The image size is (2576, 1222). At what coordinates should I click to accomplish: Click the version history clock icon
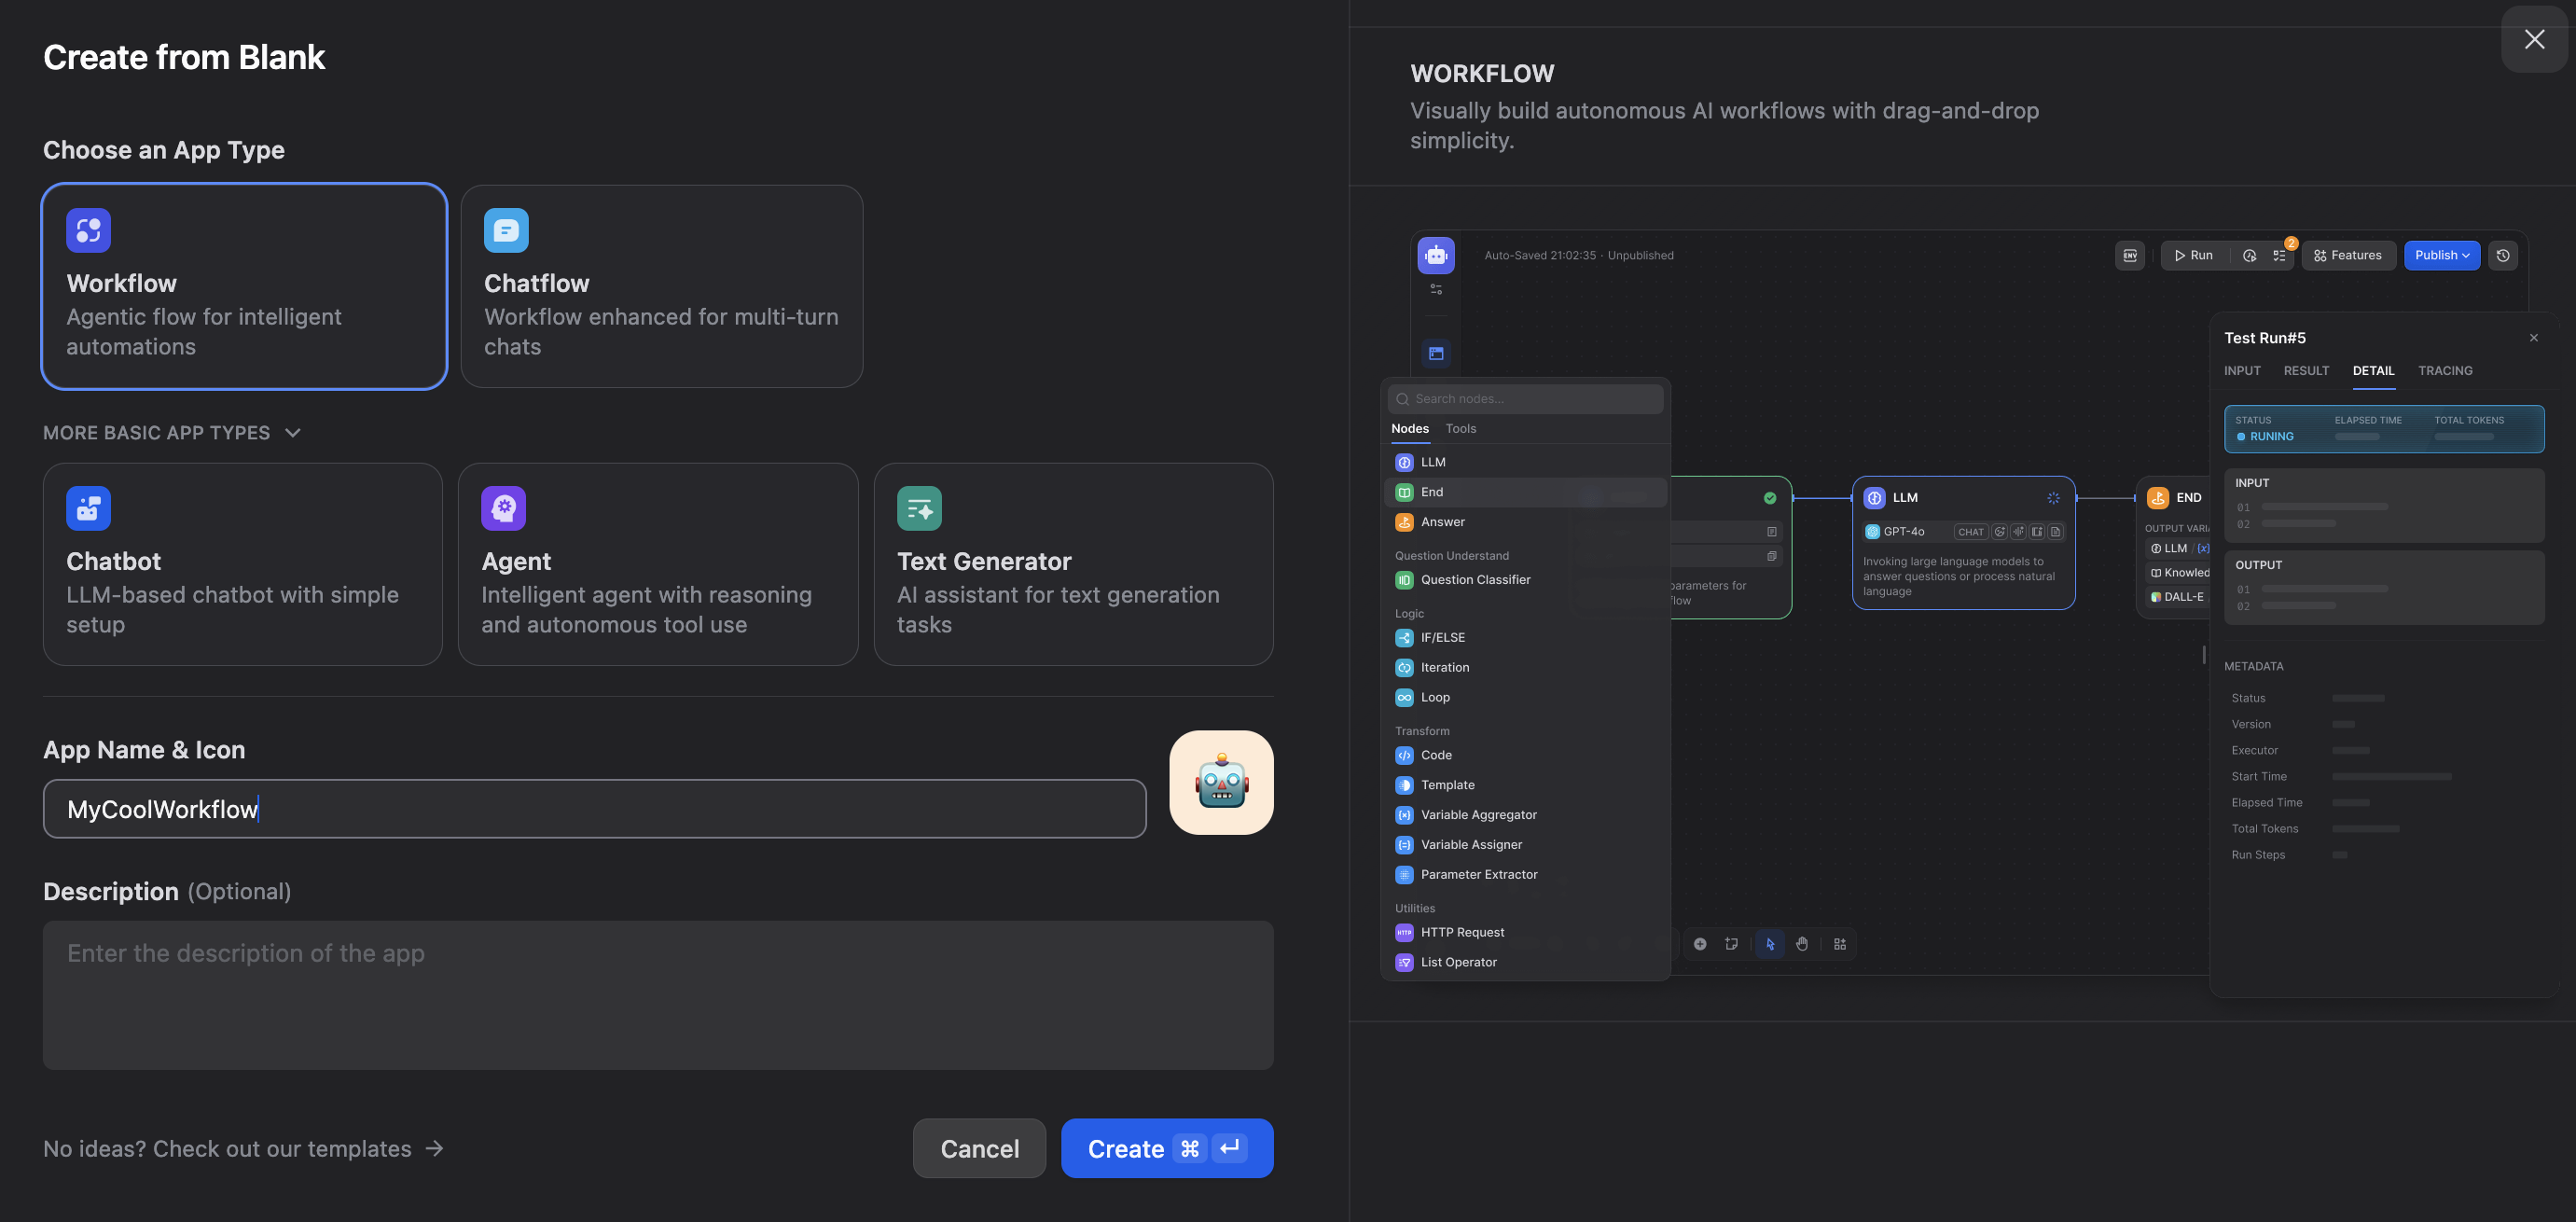click(x=2503, y=256)
